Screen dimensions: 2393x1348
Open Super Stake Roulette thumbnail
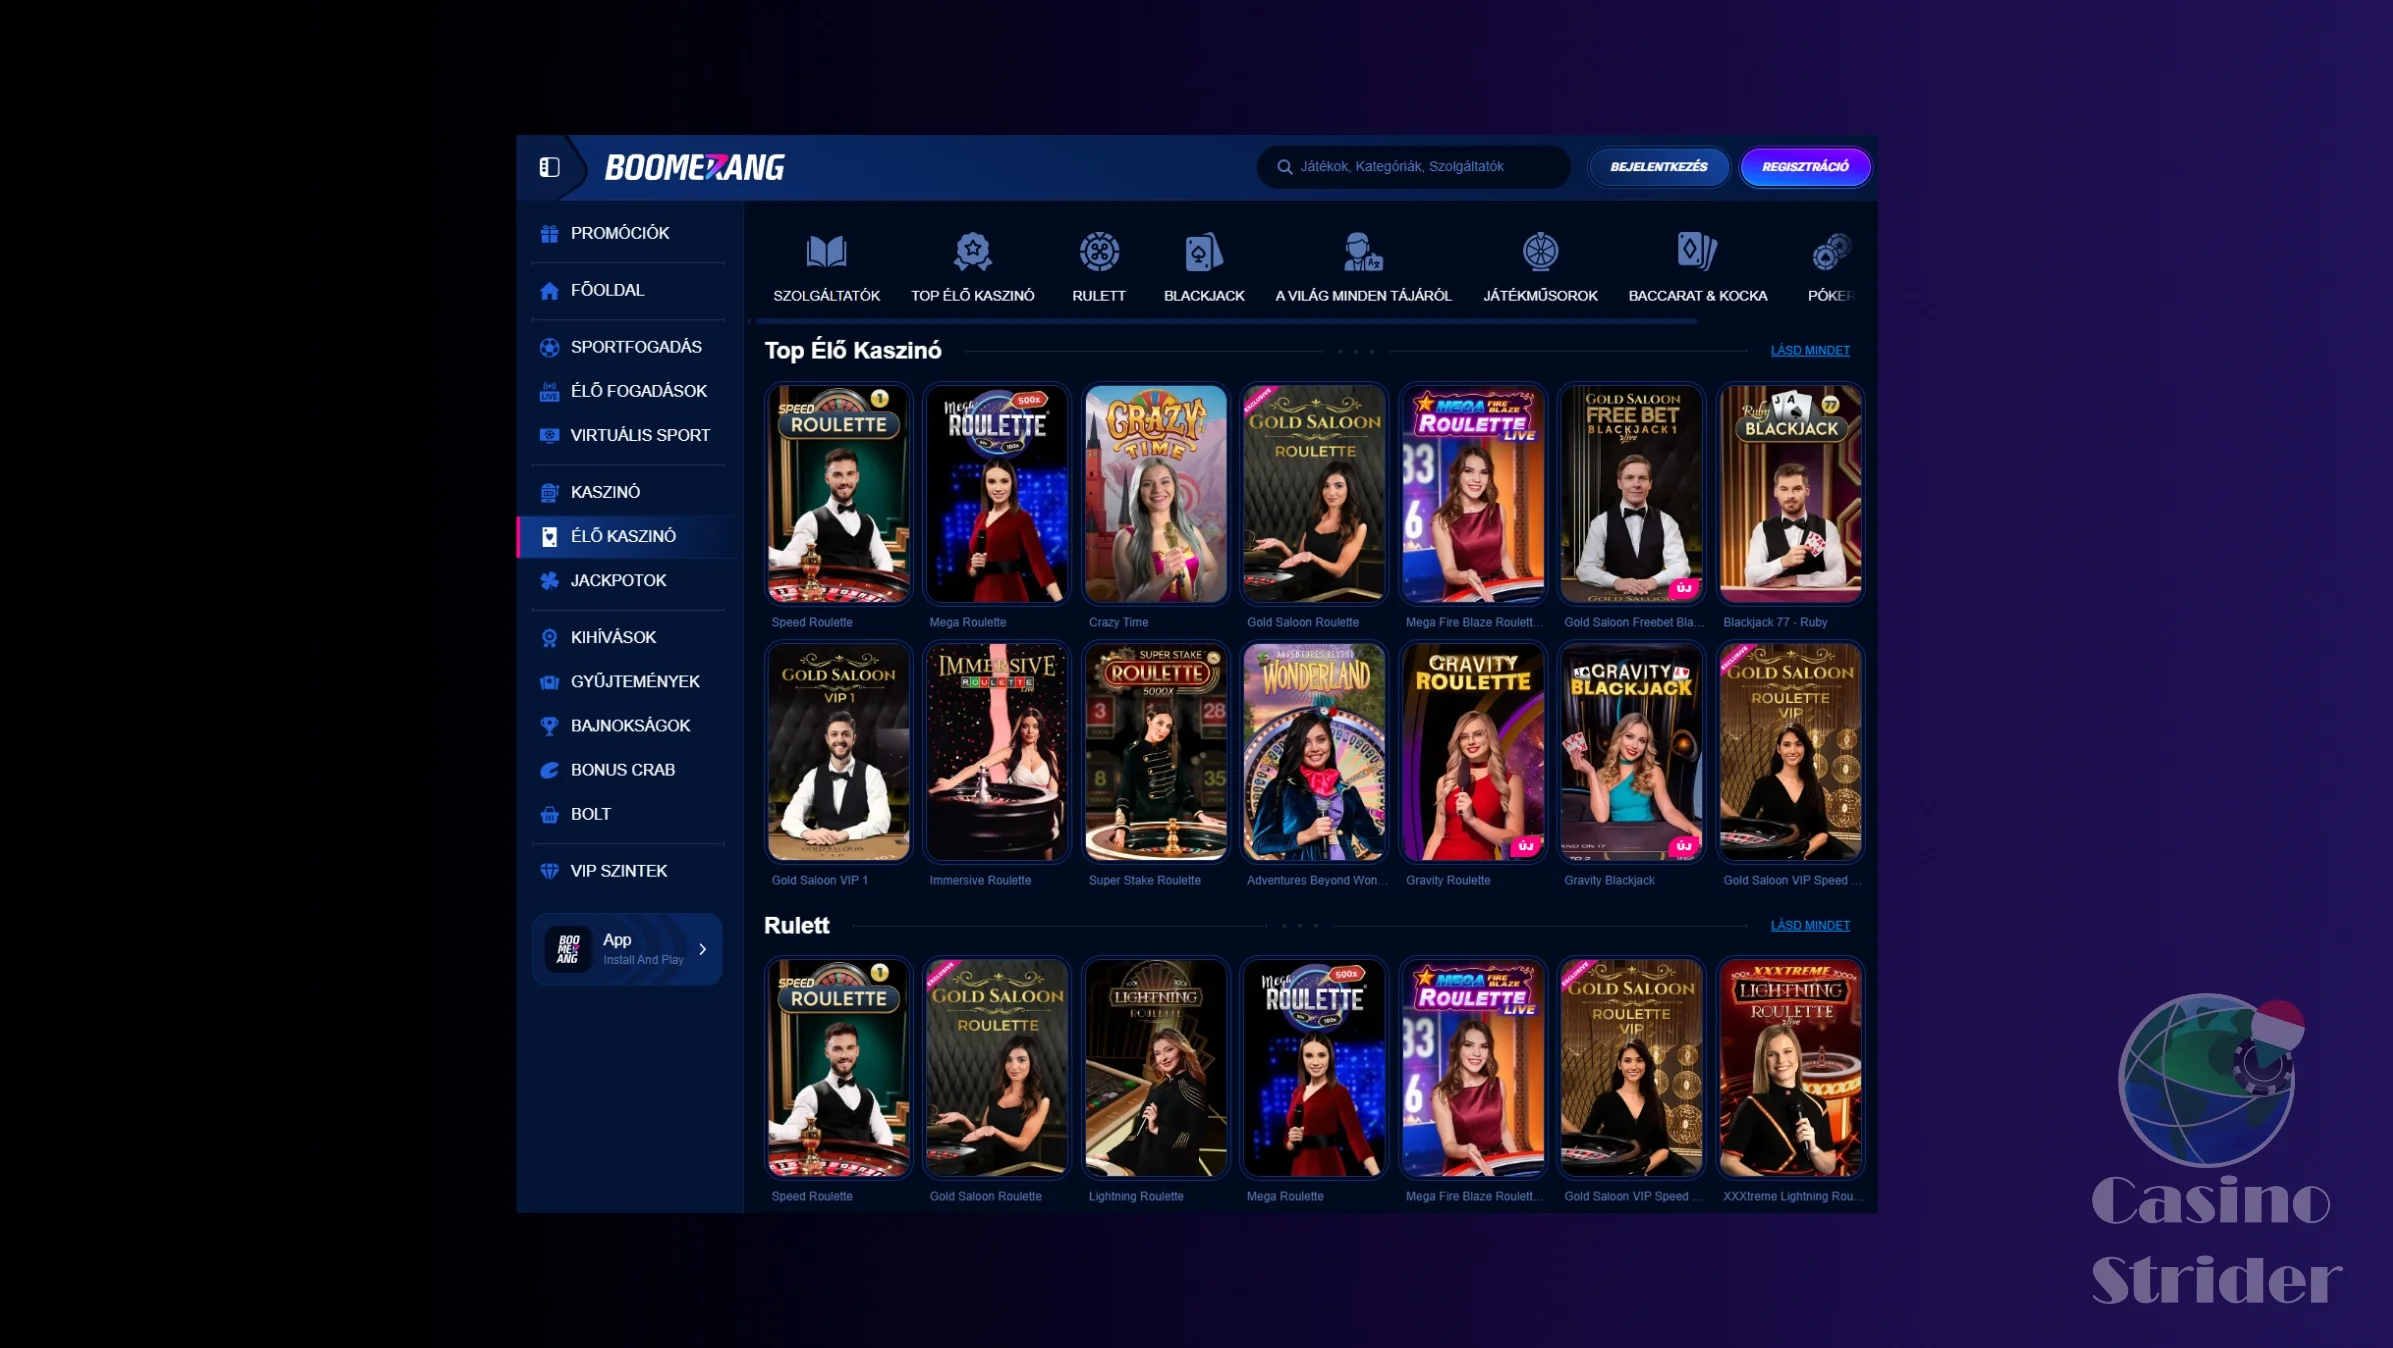[1155, 752]
